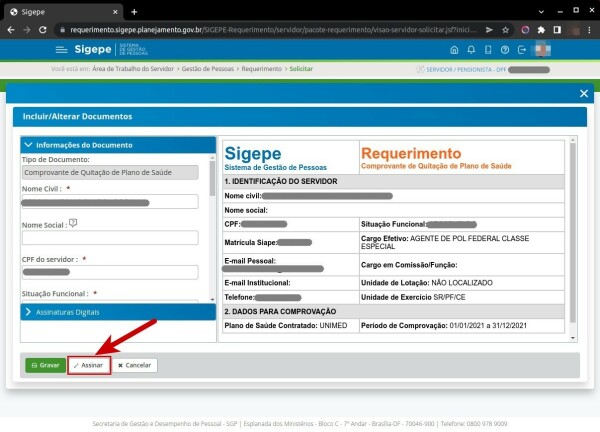This screenshot has height=432, width=600.
Task: Click the 'Cargo Efetivo' cell
Action: (461, 242)
